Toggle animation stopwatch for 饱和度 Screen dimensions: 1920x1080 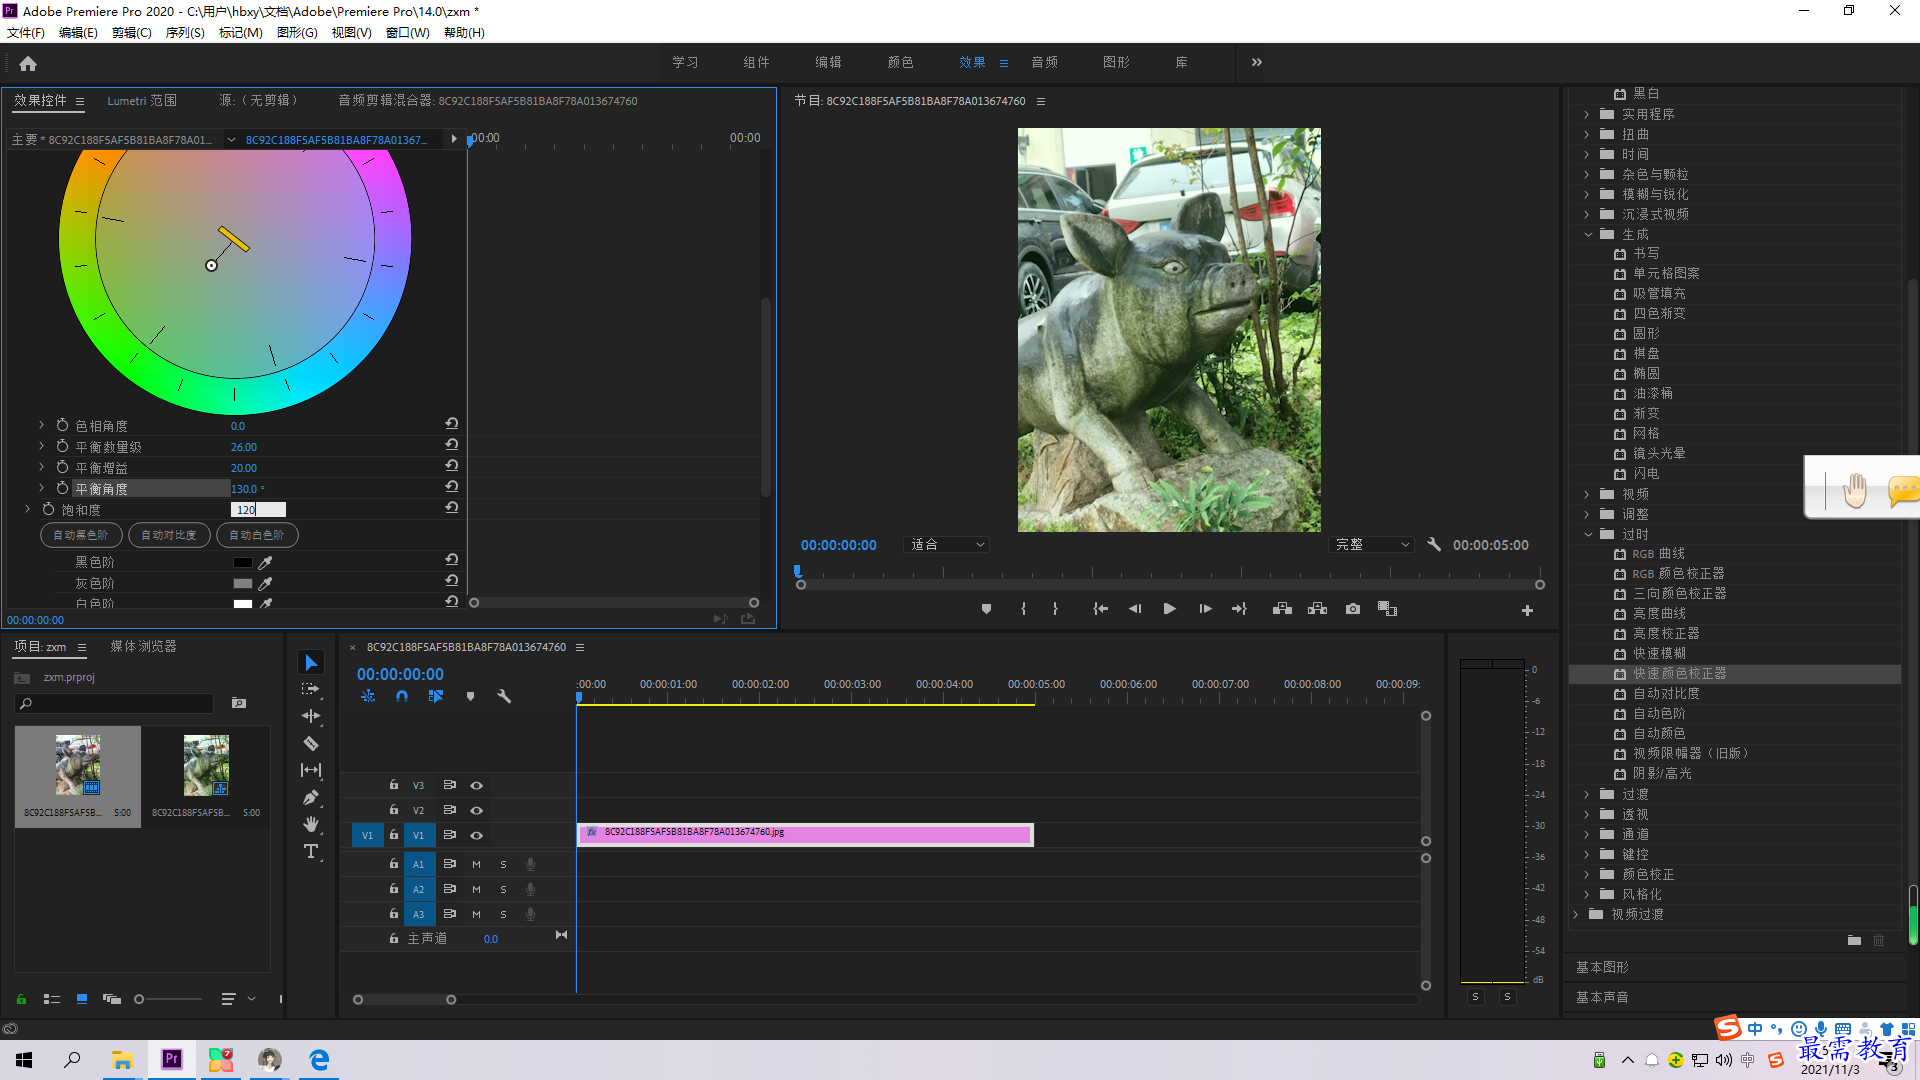coord(48,509)
